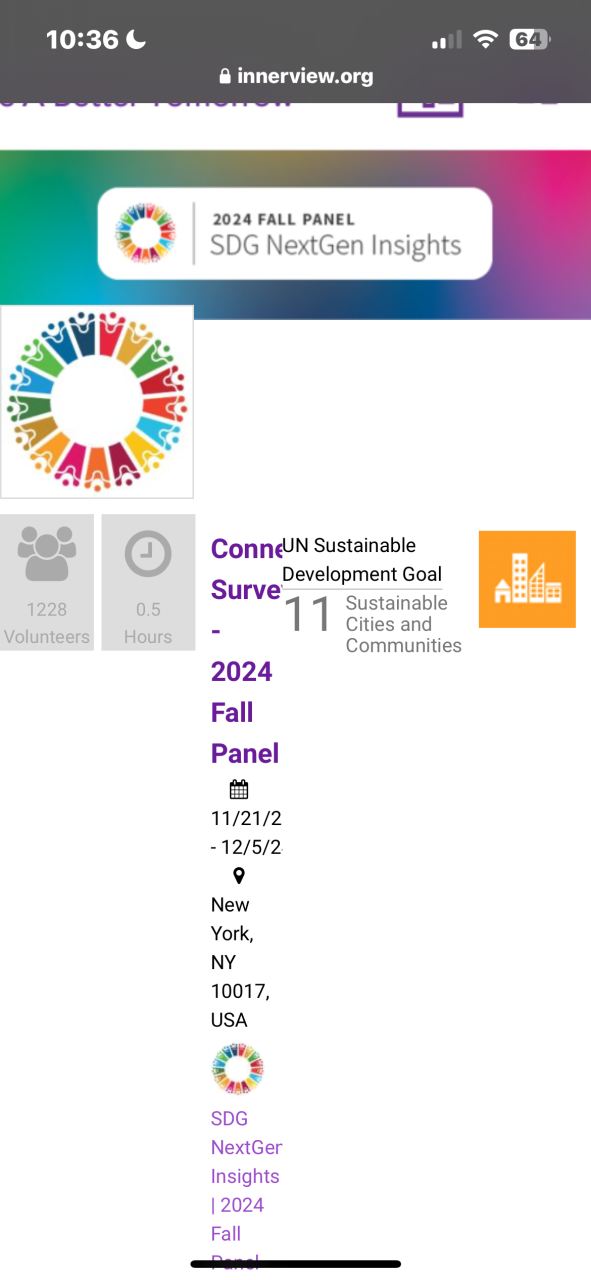Tap the Wi-Fi status icon

(x=486, y=40)
